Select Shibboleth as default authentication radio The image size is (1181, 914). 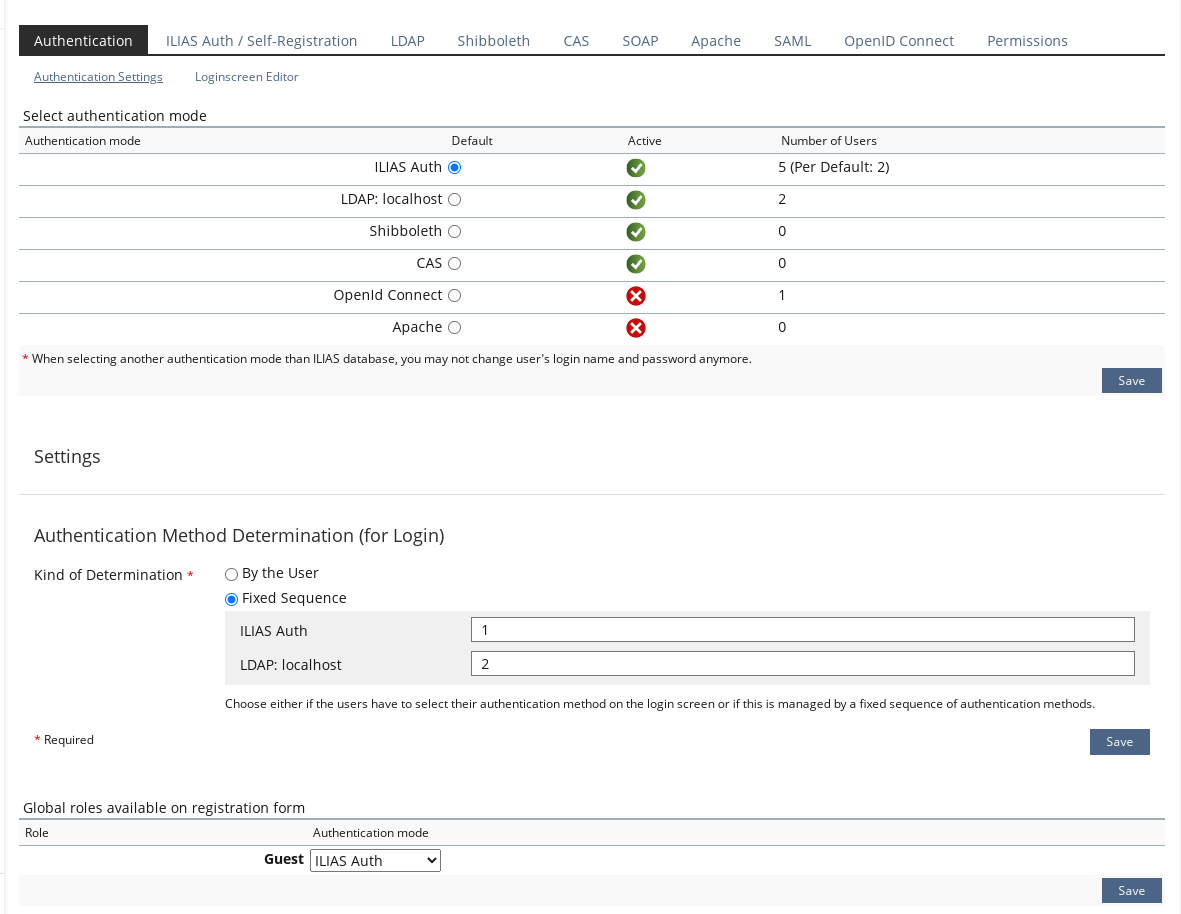coord(455,232)
